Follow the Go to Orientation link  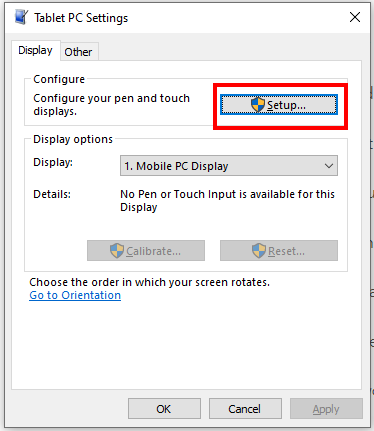[75, 295]
